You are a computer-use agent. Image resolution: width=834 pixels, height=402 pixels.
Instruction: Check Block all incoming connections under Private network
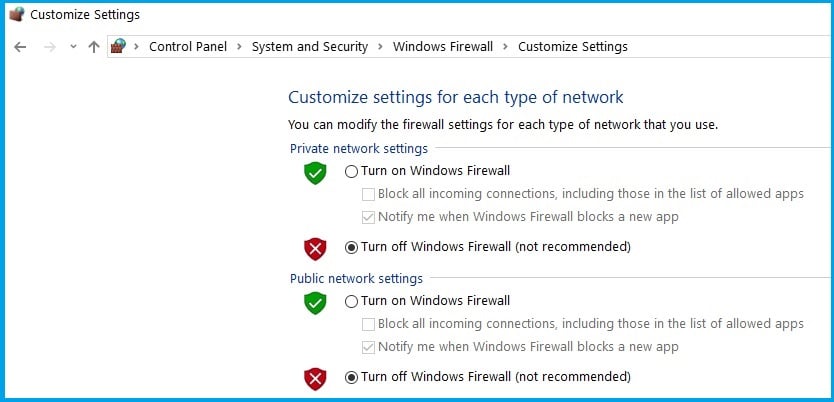tap(368, 195)
